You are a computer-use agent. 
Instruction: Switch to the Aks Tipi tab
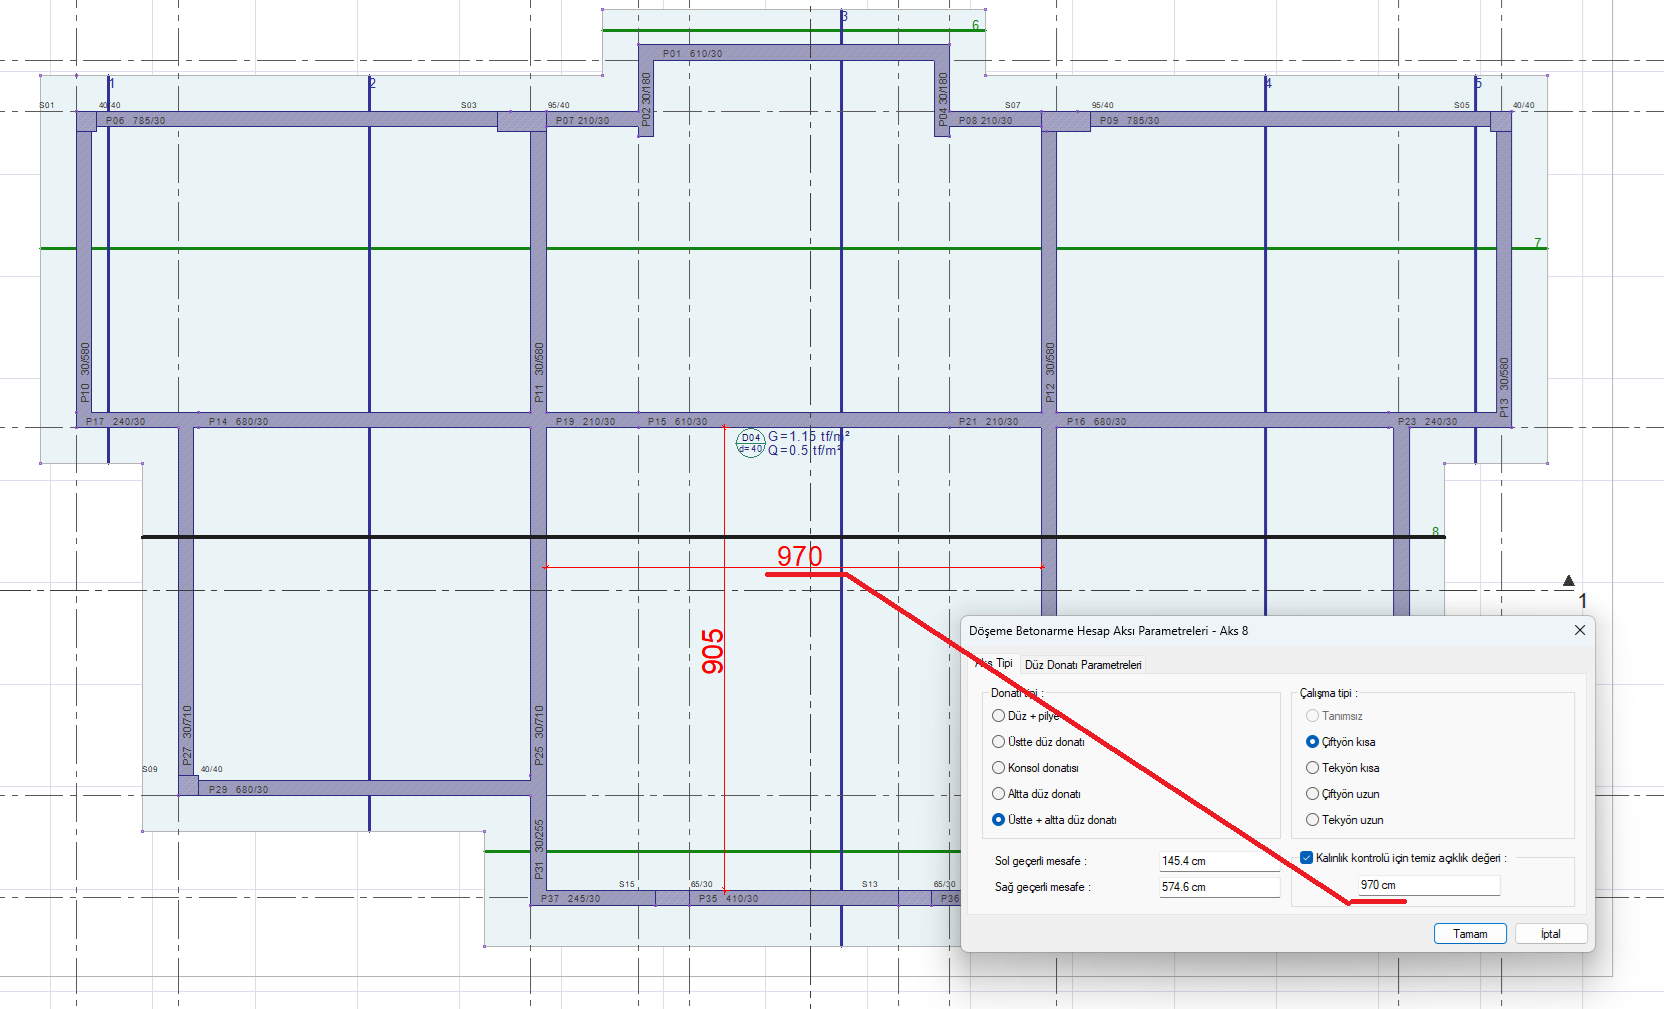tap(995, 664)
